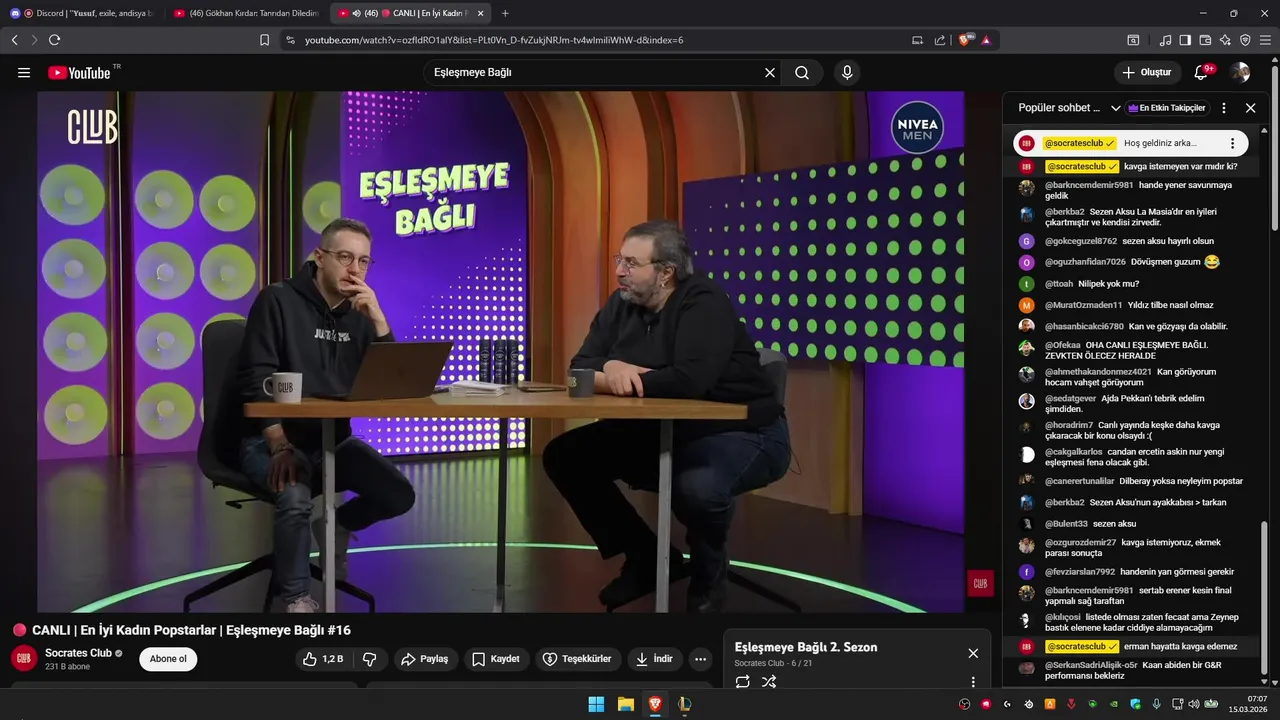Open site settings icon in address bar
The width and height of the screenshot is (1280, 720).
tap(290, 40)
